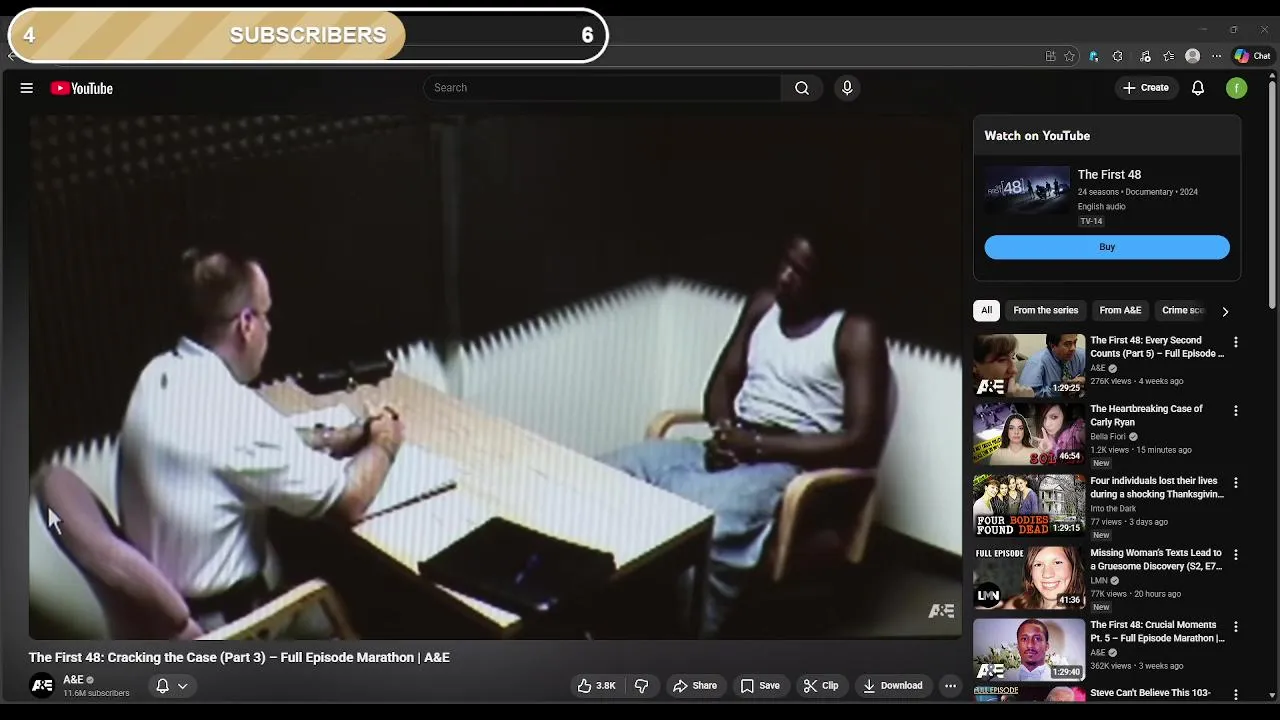Create a clip with Clip button
The height and width of the screenshot is (720, 1280).
tap(821, 686)
